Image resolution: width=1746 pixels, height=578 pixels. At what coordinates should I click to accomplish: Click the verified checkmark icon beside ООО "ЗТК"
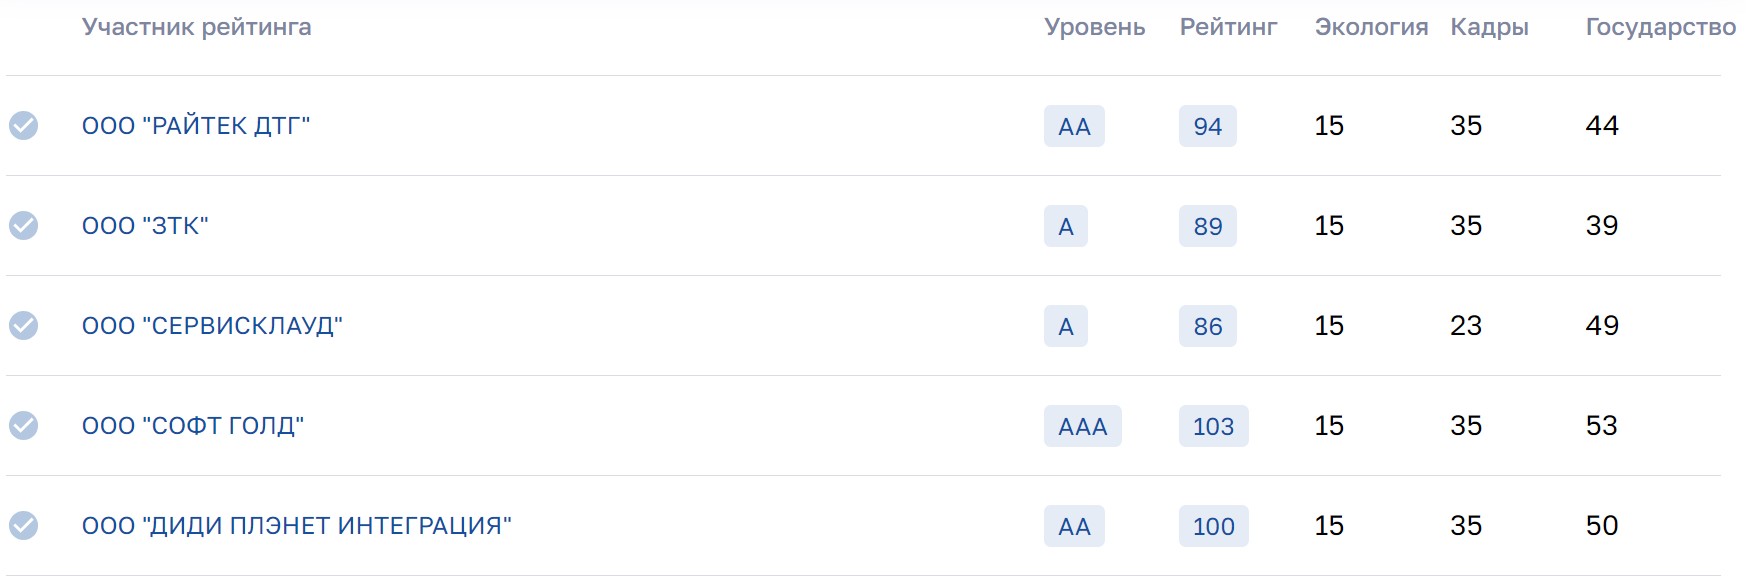(24, 226)
